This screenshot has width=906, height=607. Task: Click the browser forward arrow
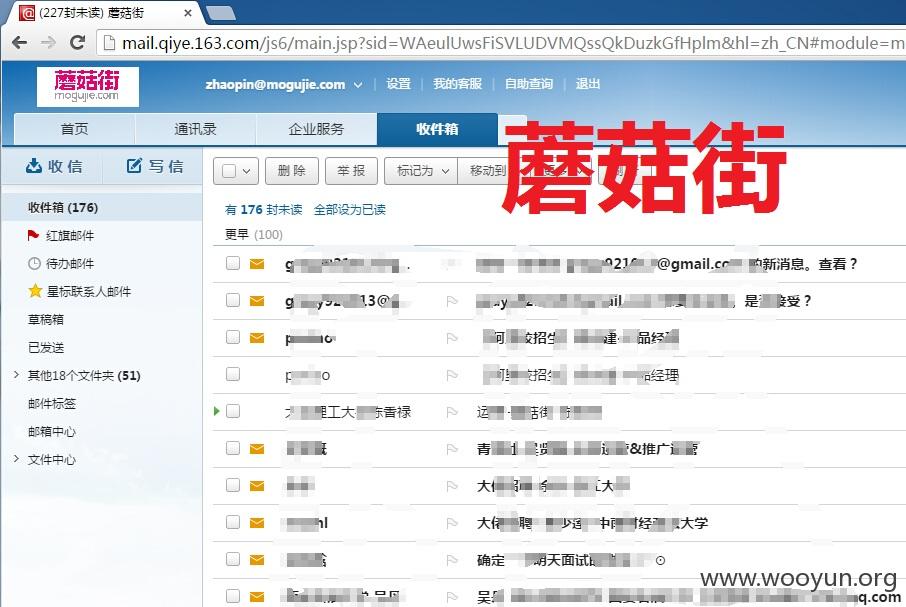pos(49,42)
